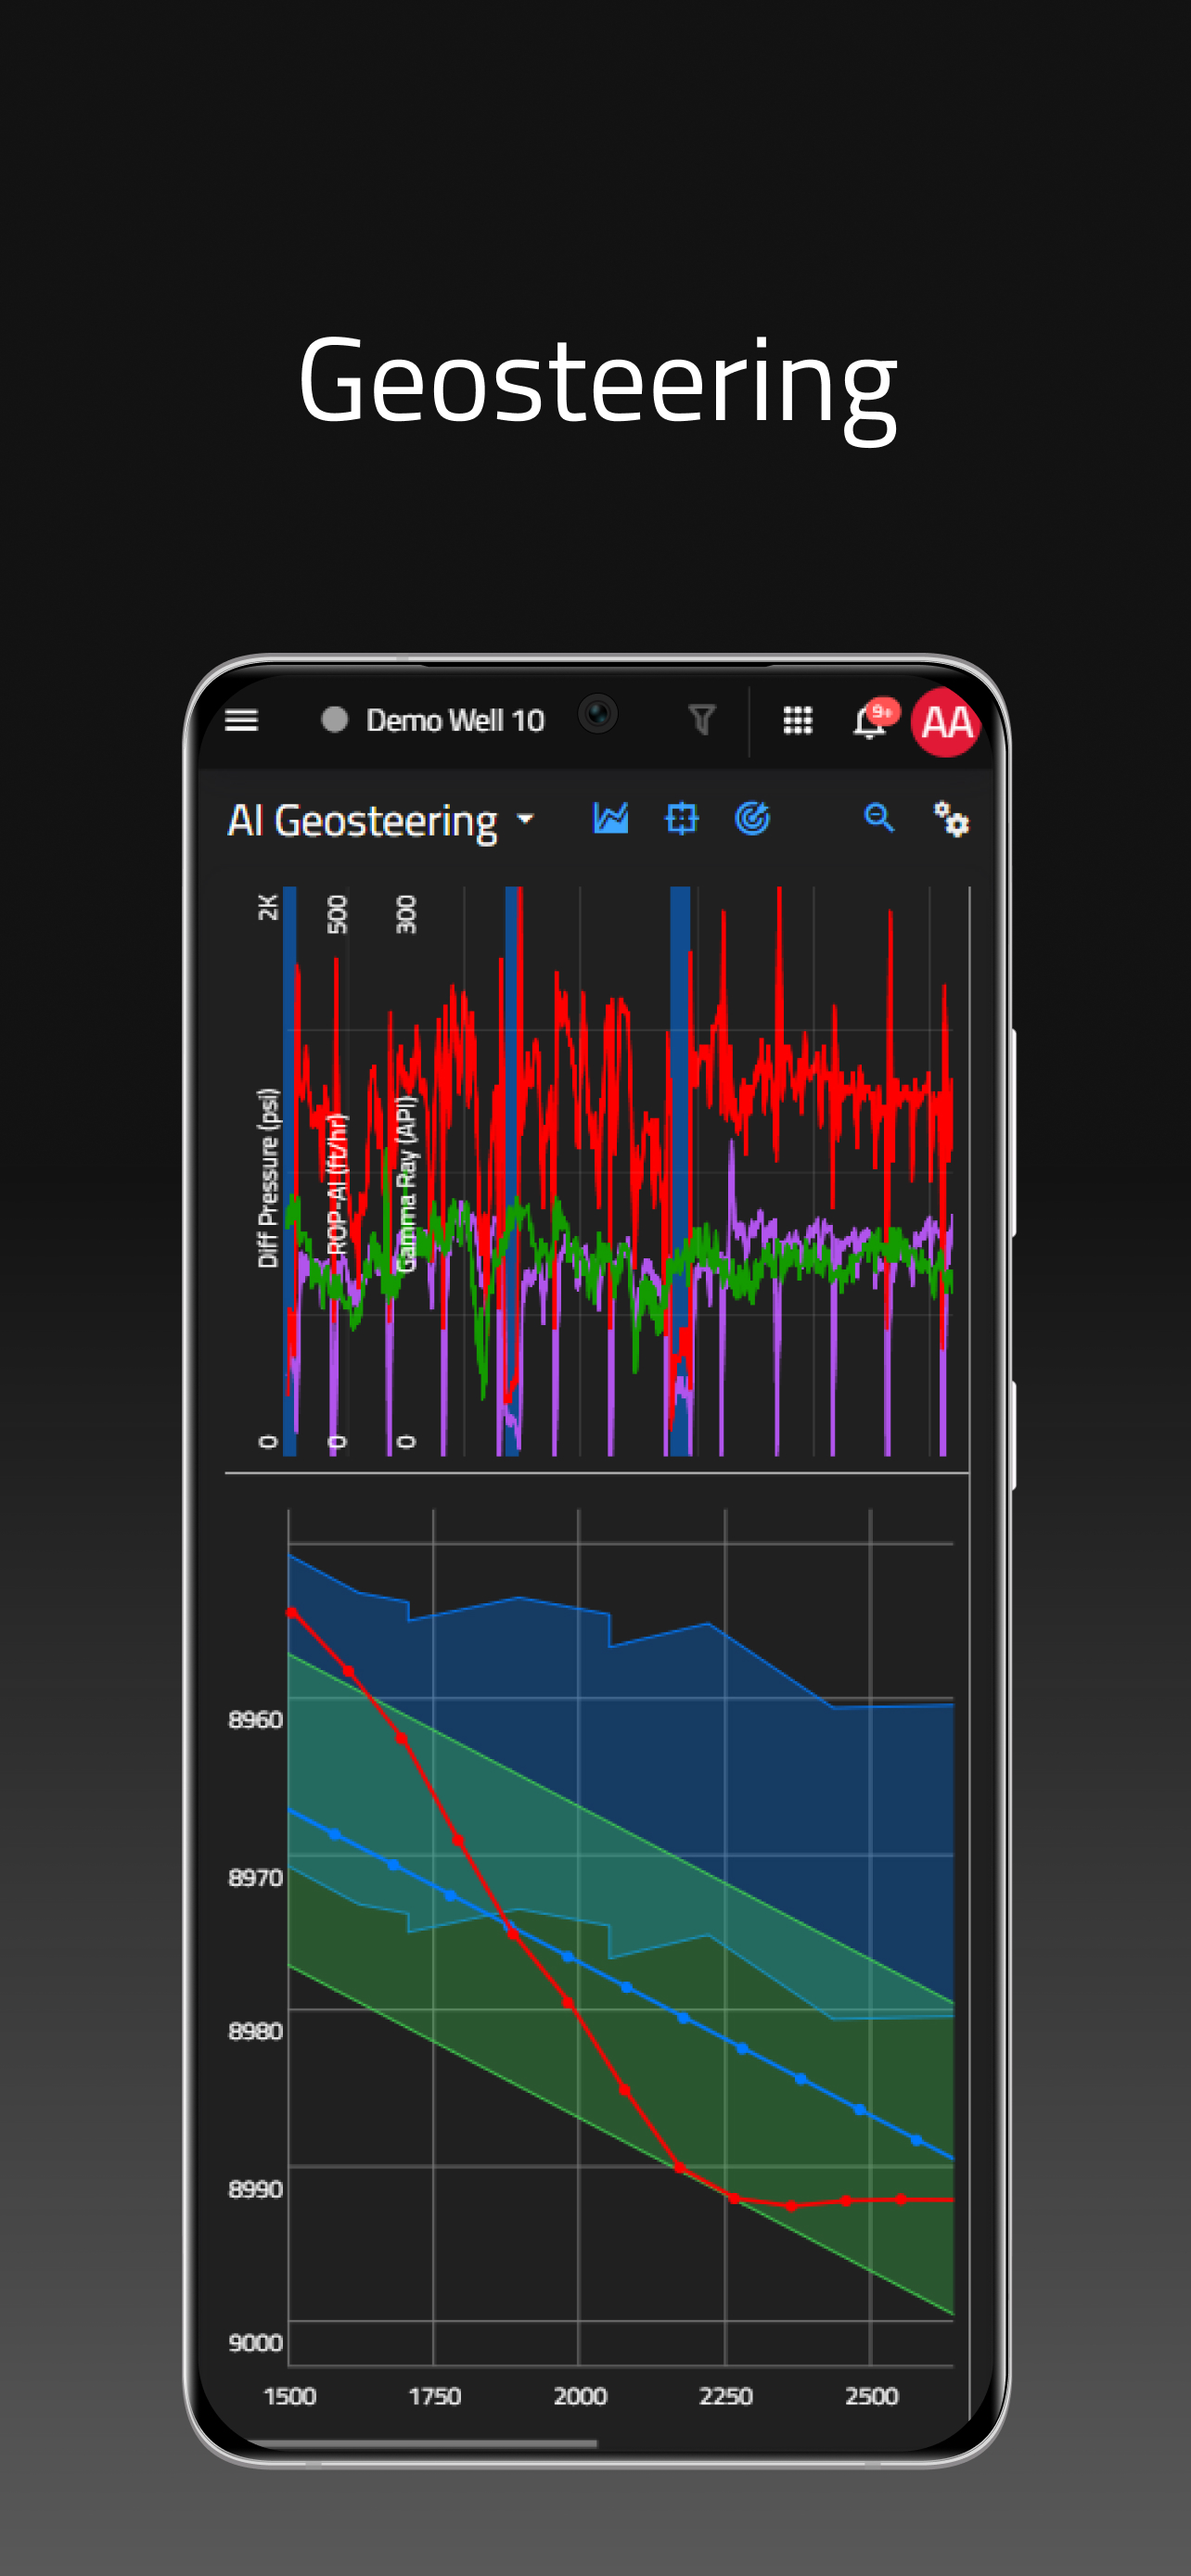Image resolution: width=1191 pixels, height=2576 pixels.
Task: Click the Demo Well 10 status dot
Action: click(334, 720)
